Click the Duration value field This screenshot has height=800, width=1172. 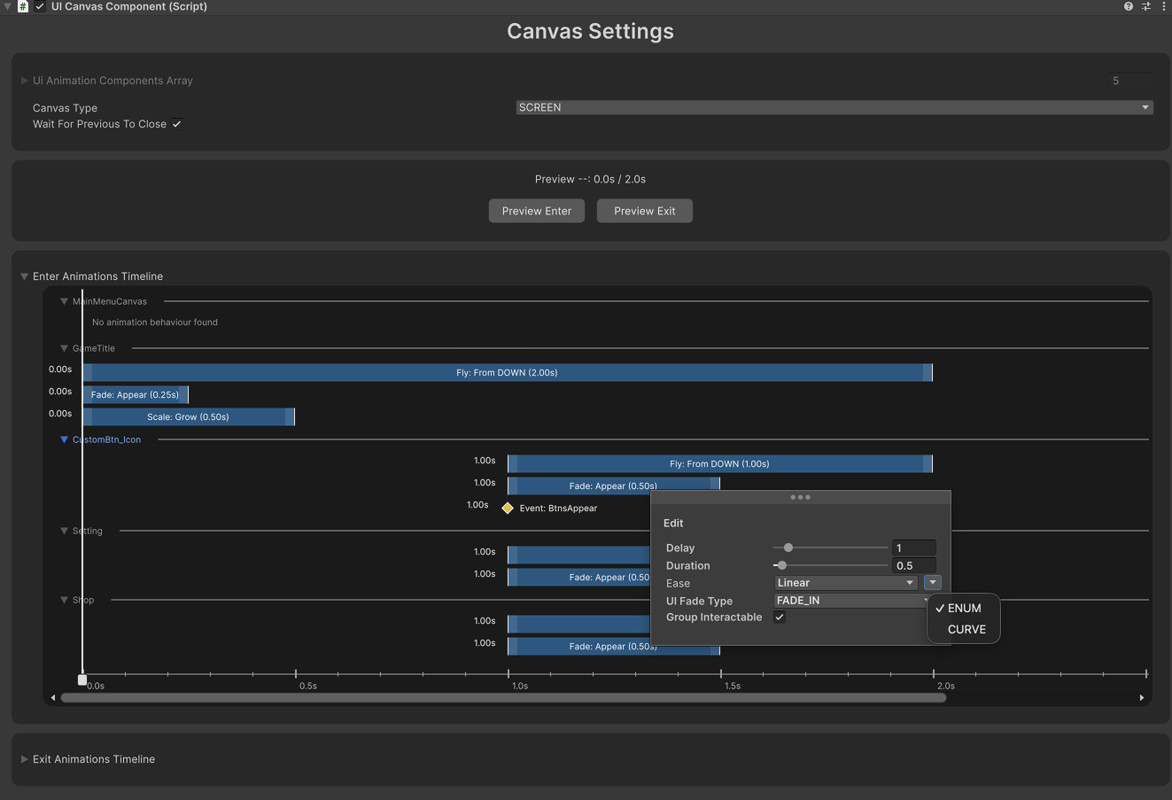[913, 566]
